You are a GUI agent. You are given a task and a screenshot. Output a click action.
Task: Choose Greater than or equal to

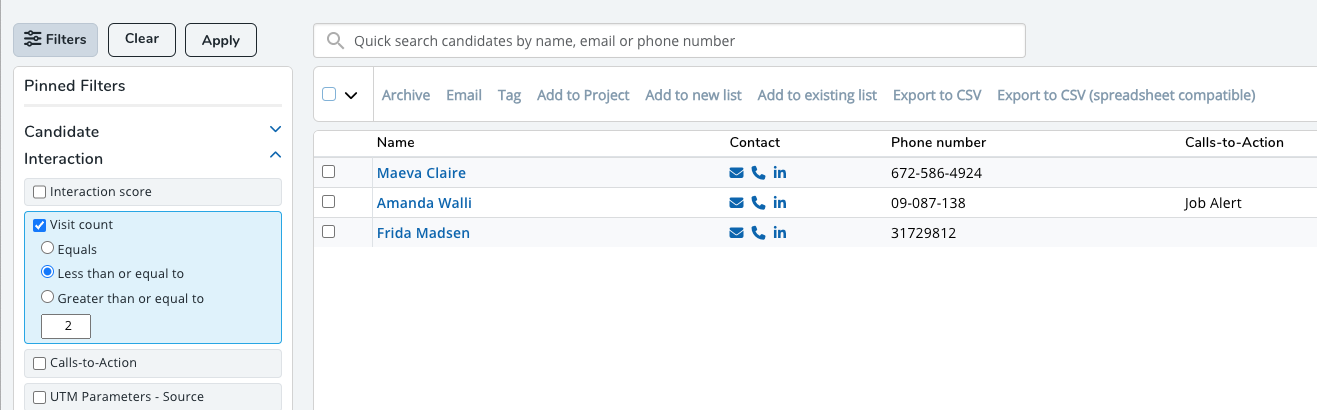click(x=47, y=297)
